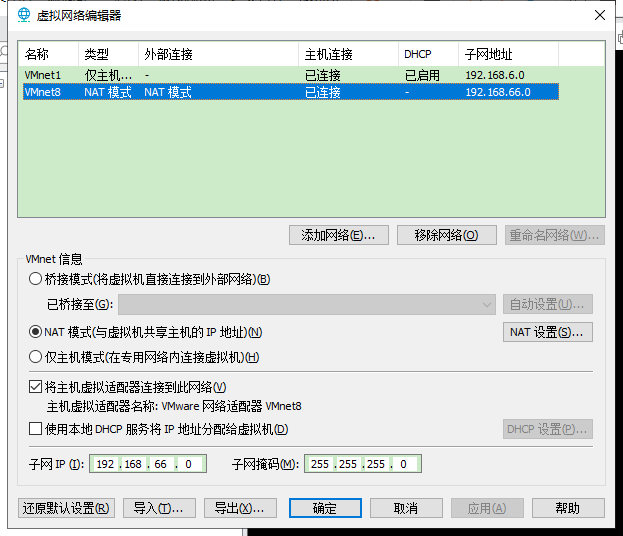The width and height of the screenshot is (623, 536).
Task: Click the globe icon in the title bar
Action: [24, 15]
